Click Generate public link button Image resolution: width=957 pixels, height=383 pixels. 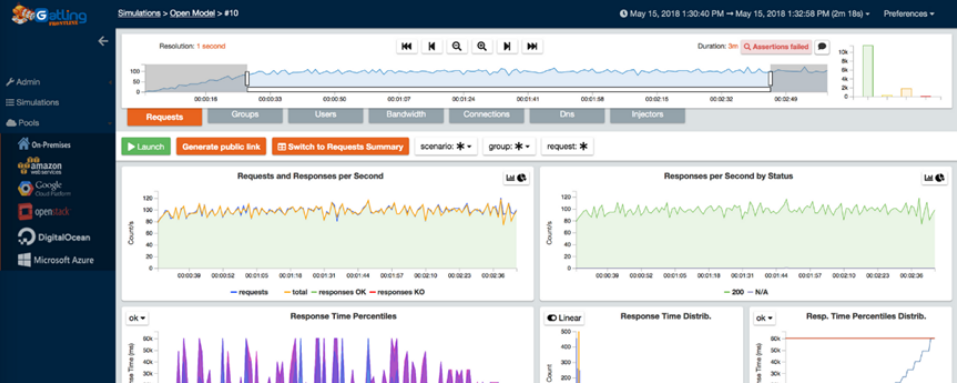(222, 146)
